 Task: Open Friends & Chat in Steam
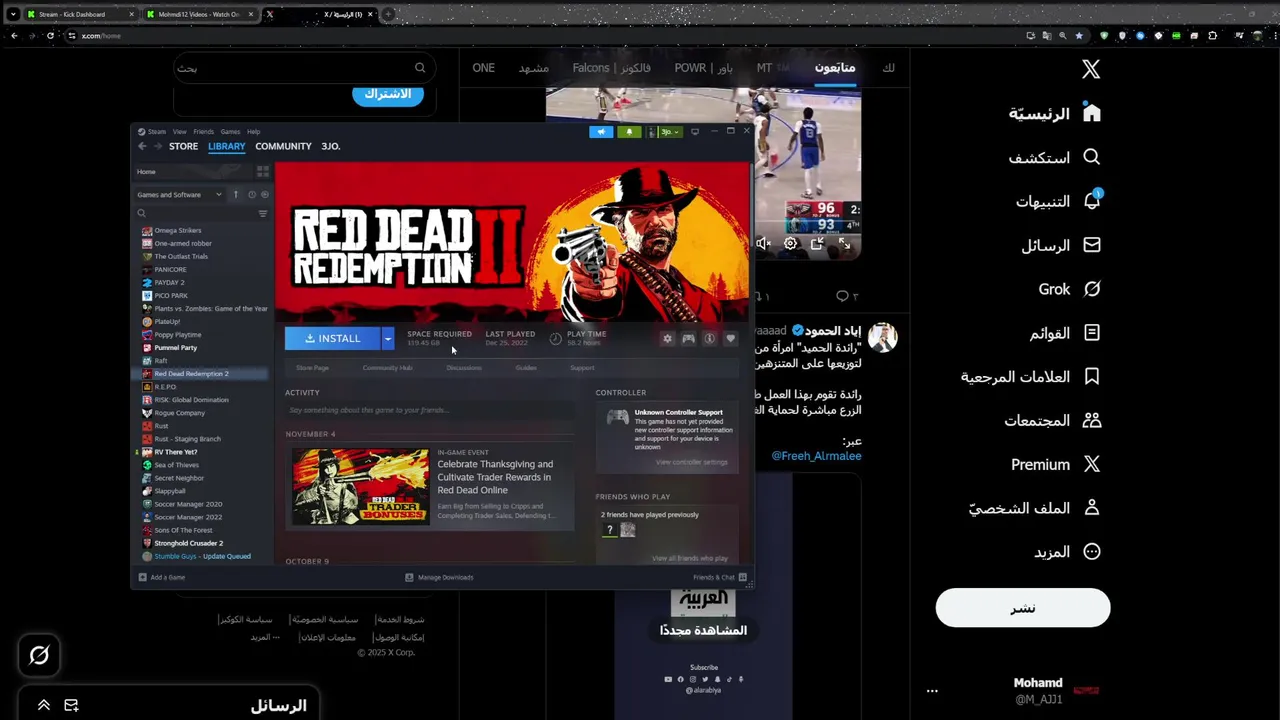[x=720, y=577]
